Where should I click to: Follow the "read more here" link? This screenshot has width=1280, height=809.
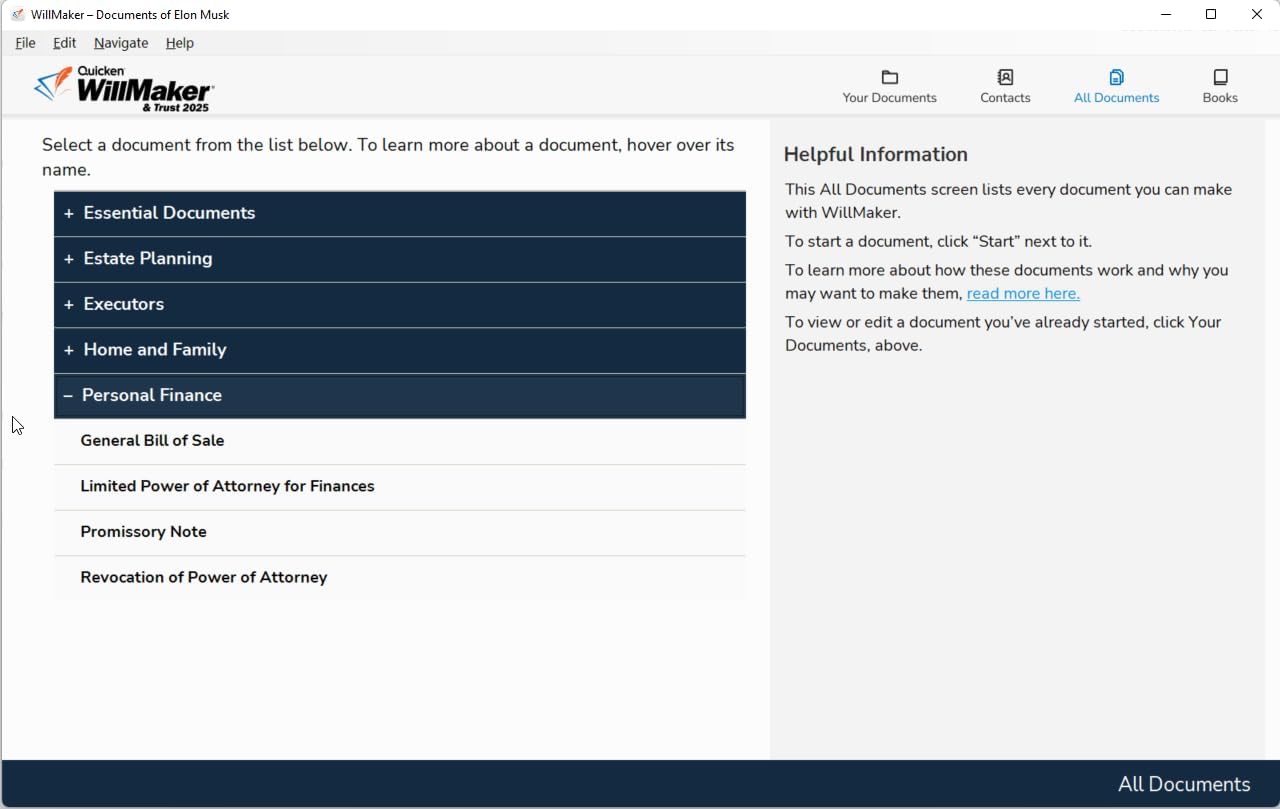pos(1022,294)
